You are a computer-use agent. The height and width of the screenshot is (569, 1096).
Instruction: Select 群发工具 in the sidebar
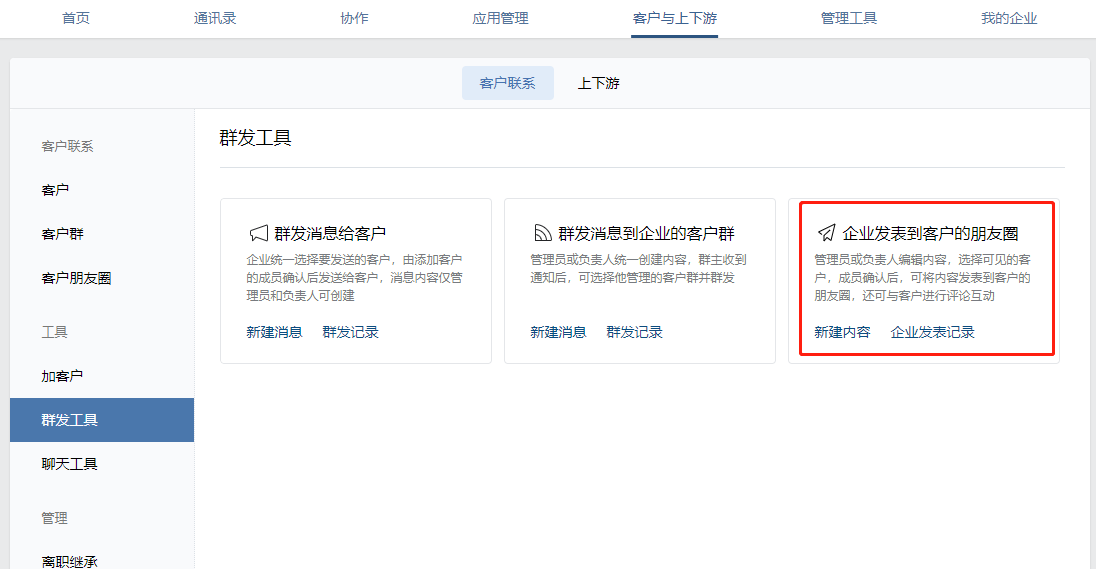click(x=102, y=420)
